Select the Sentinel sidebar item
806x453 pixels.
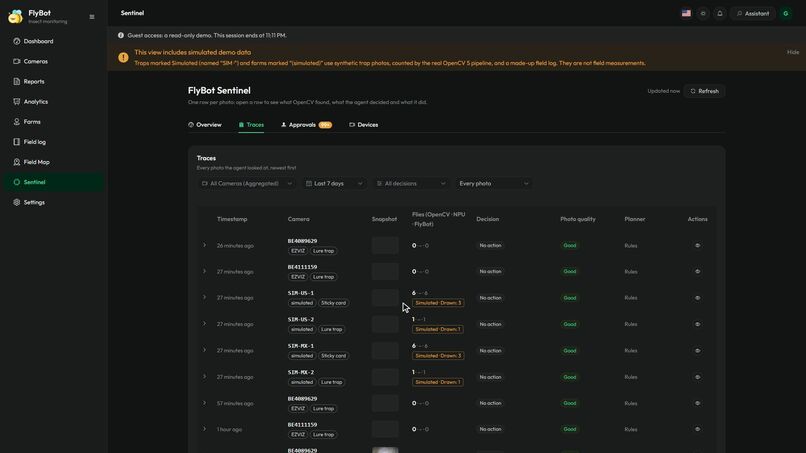click(53, 182)
